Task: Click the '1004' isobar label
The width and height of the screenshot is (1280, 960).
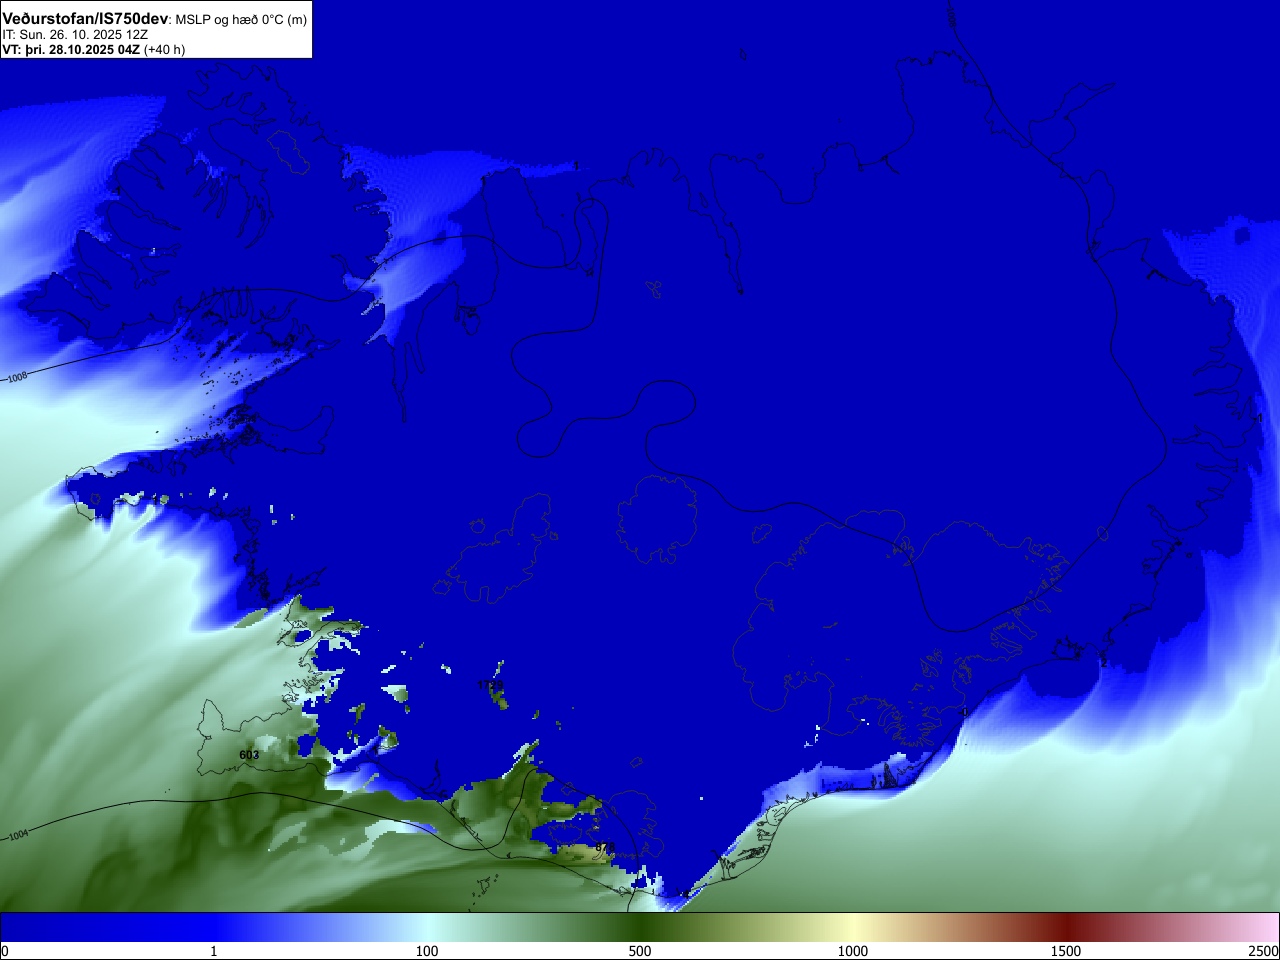Action: point(18,835)
